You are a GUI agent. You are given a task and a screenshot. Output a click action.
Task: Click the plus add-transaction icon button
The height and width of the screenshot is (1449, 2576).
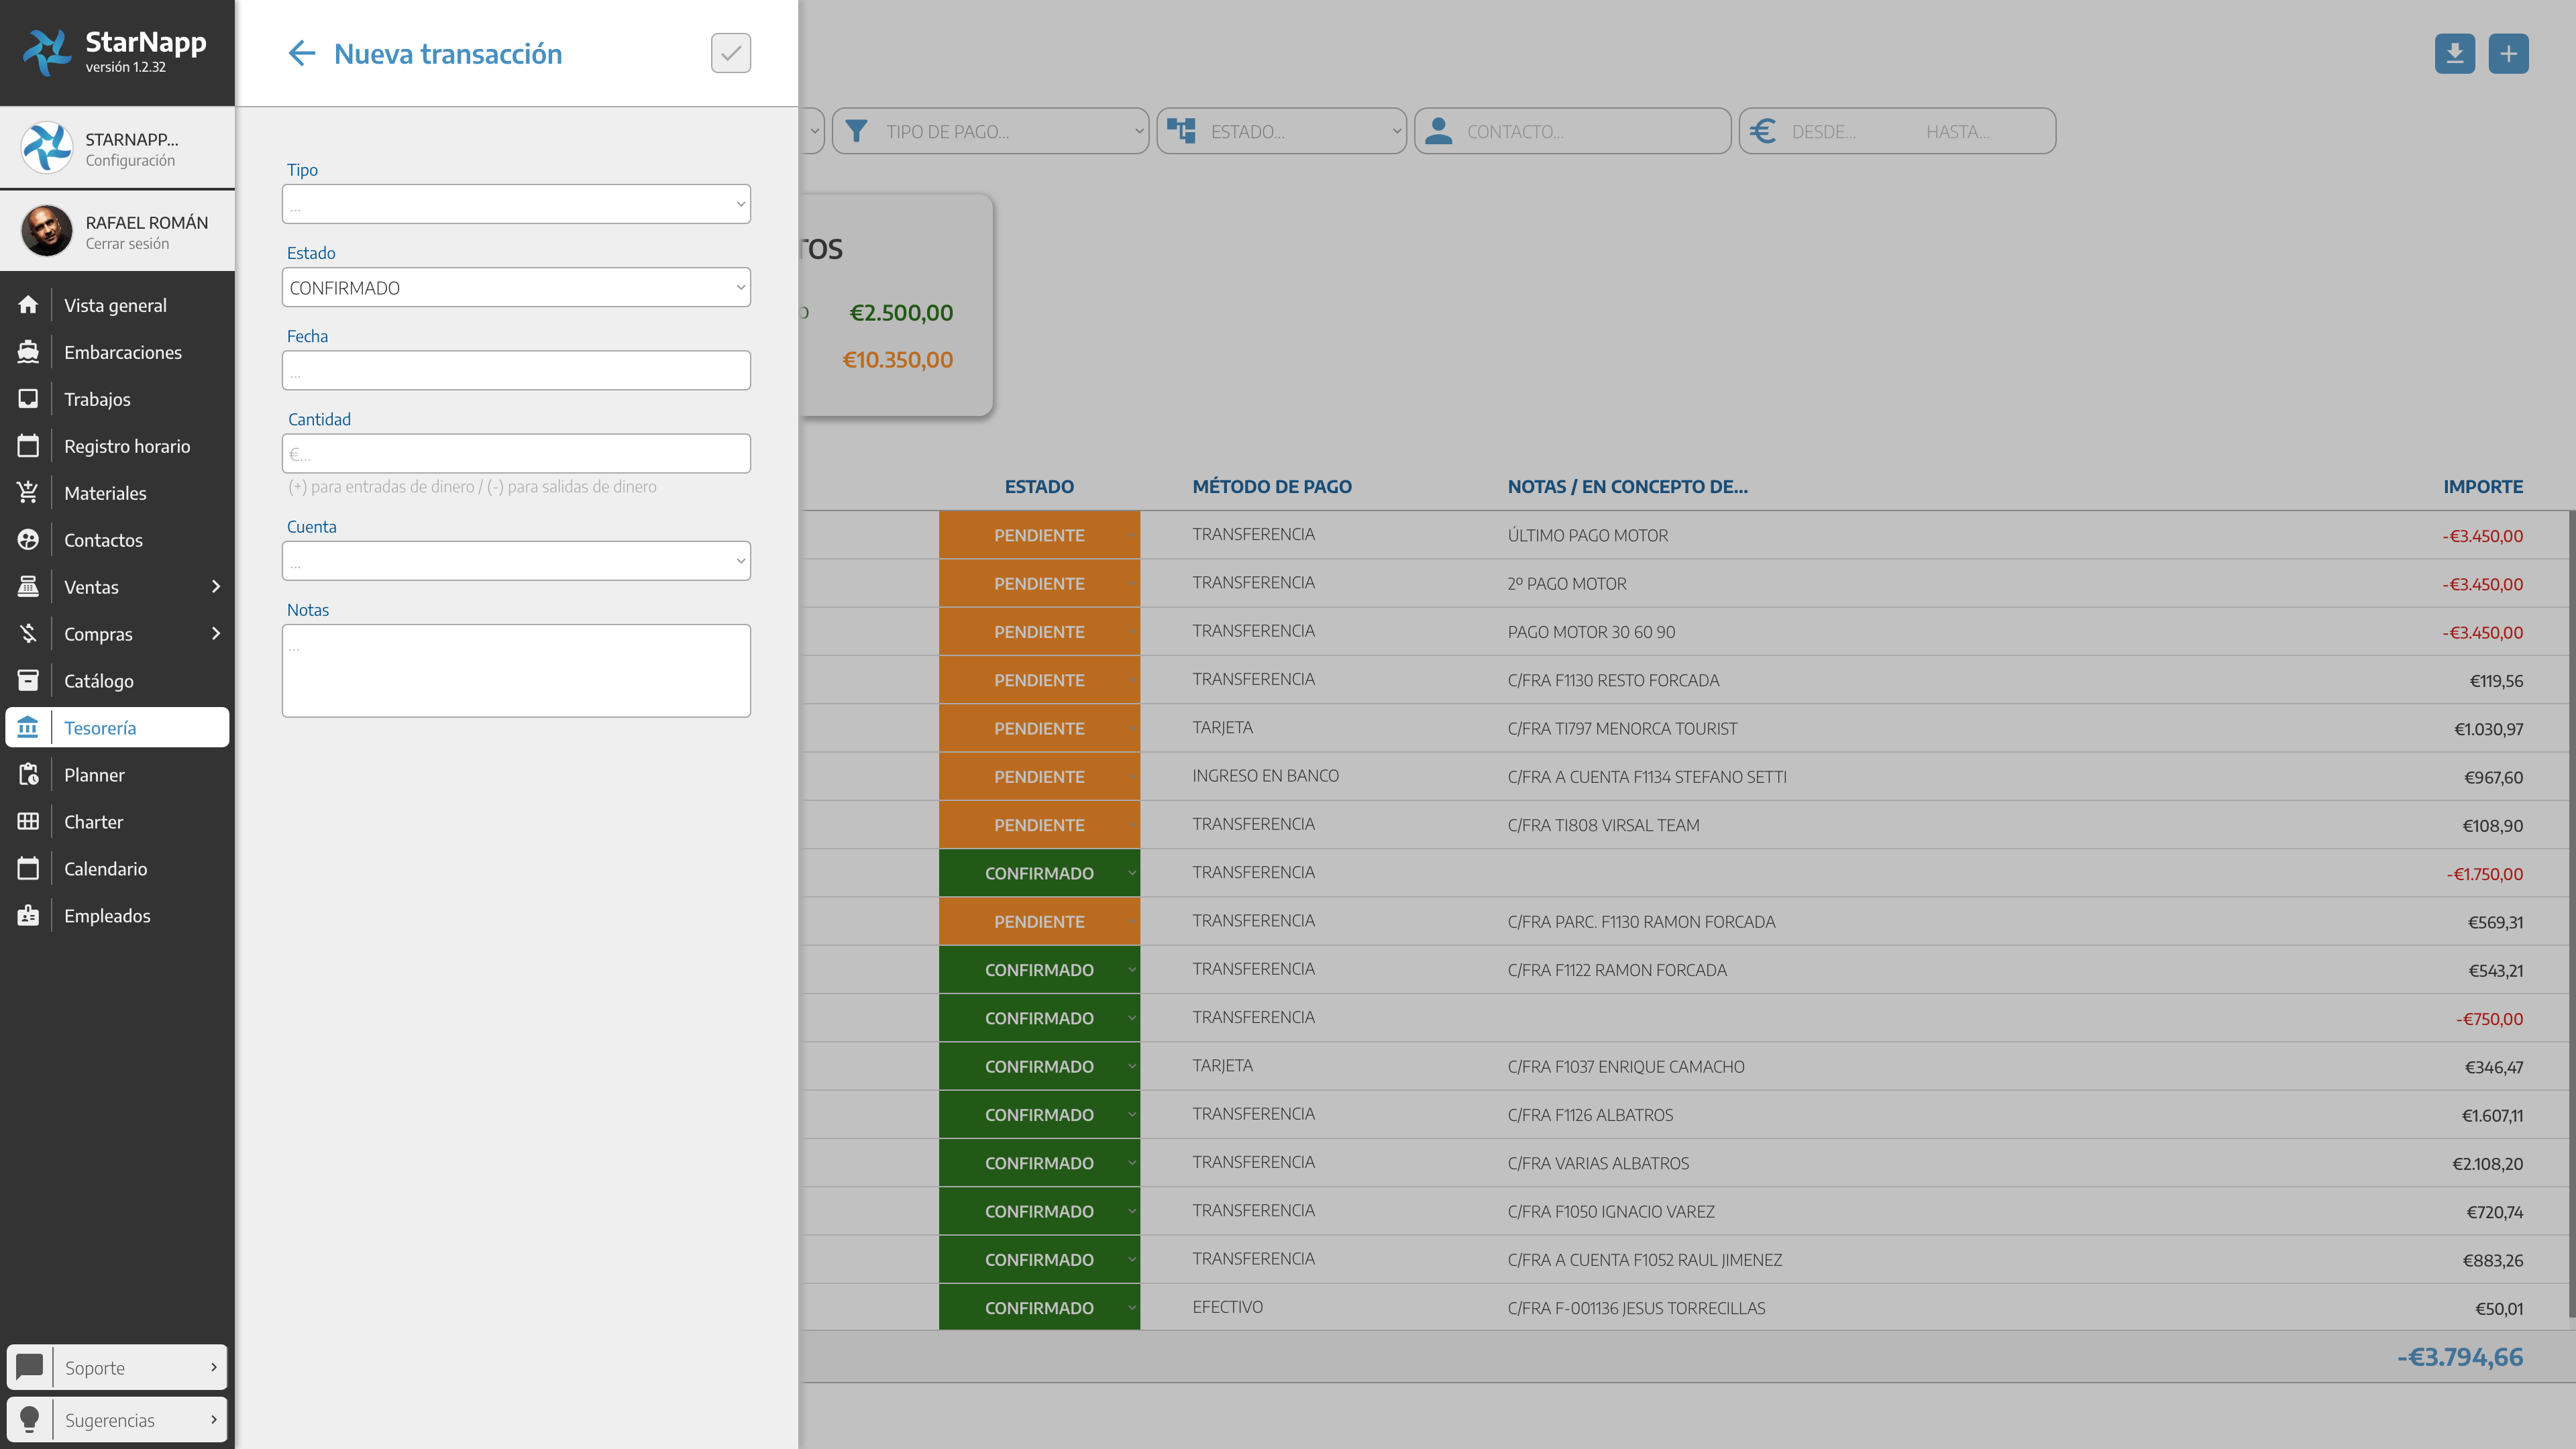(x=2508, y=53)
